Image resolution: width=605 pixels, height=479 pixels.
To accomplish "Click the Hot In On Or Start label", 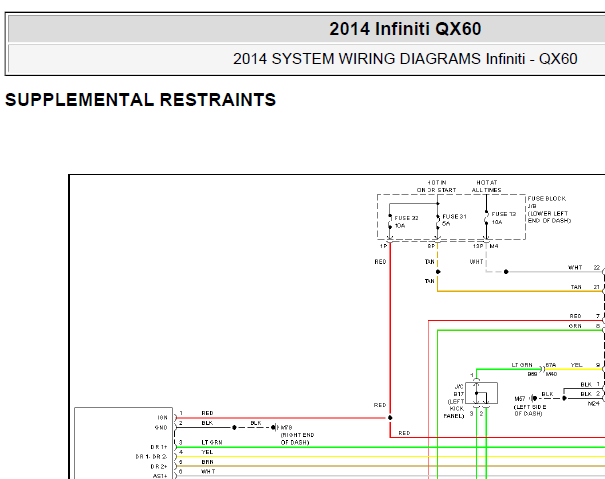I will point(436,186).
